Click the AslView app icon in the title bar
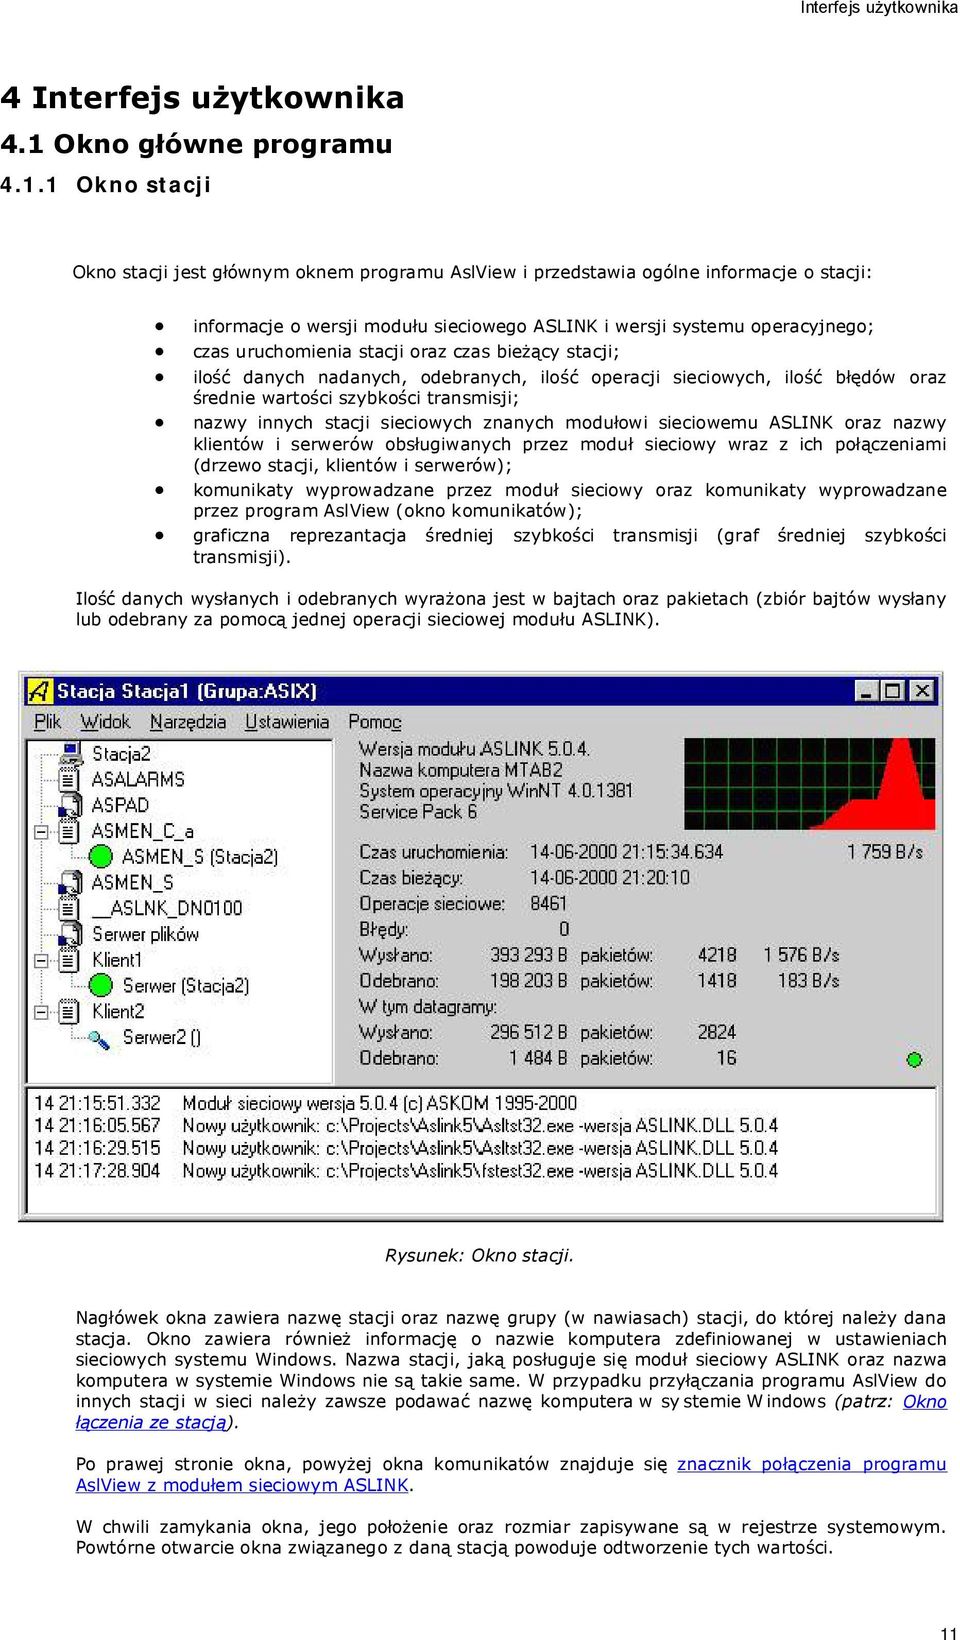 39,690
